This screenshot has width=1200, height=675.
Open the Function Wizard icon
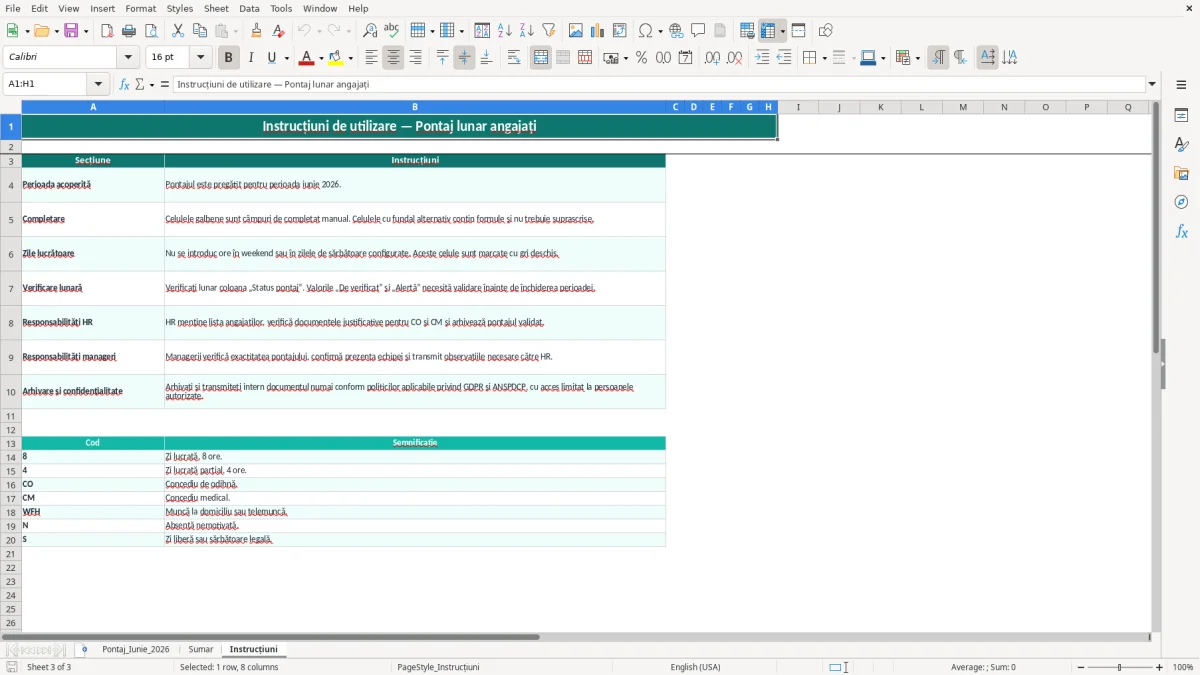124,84
